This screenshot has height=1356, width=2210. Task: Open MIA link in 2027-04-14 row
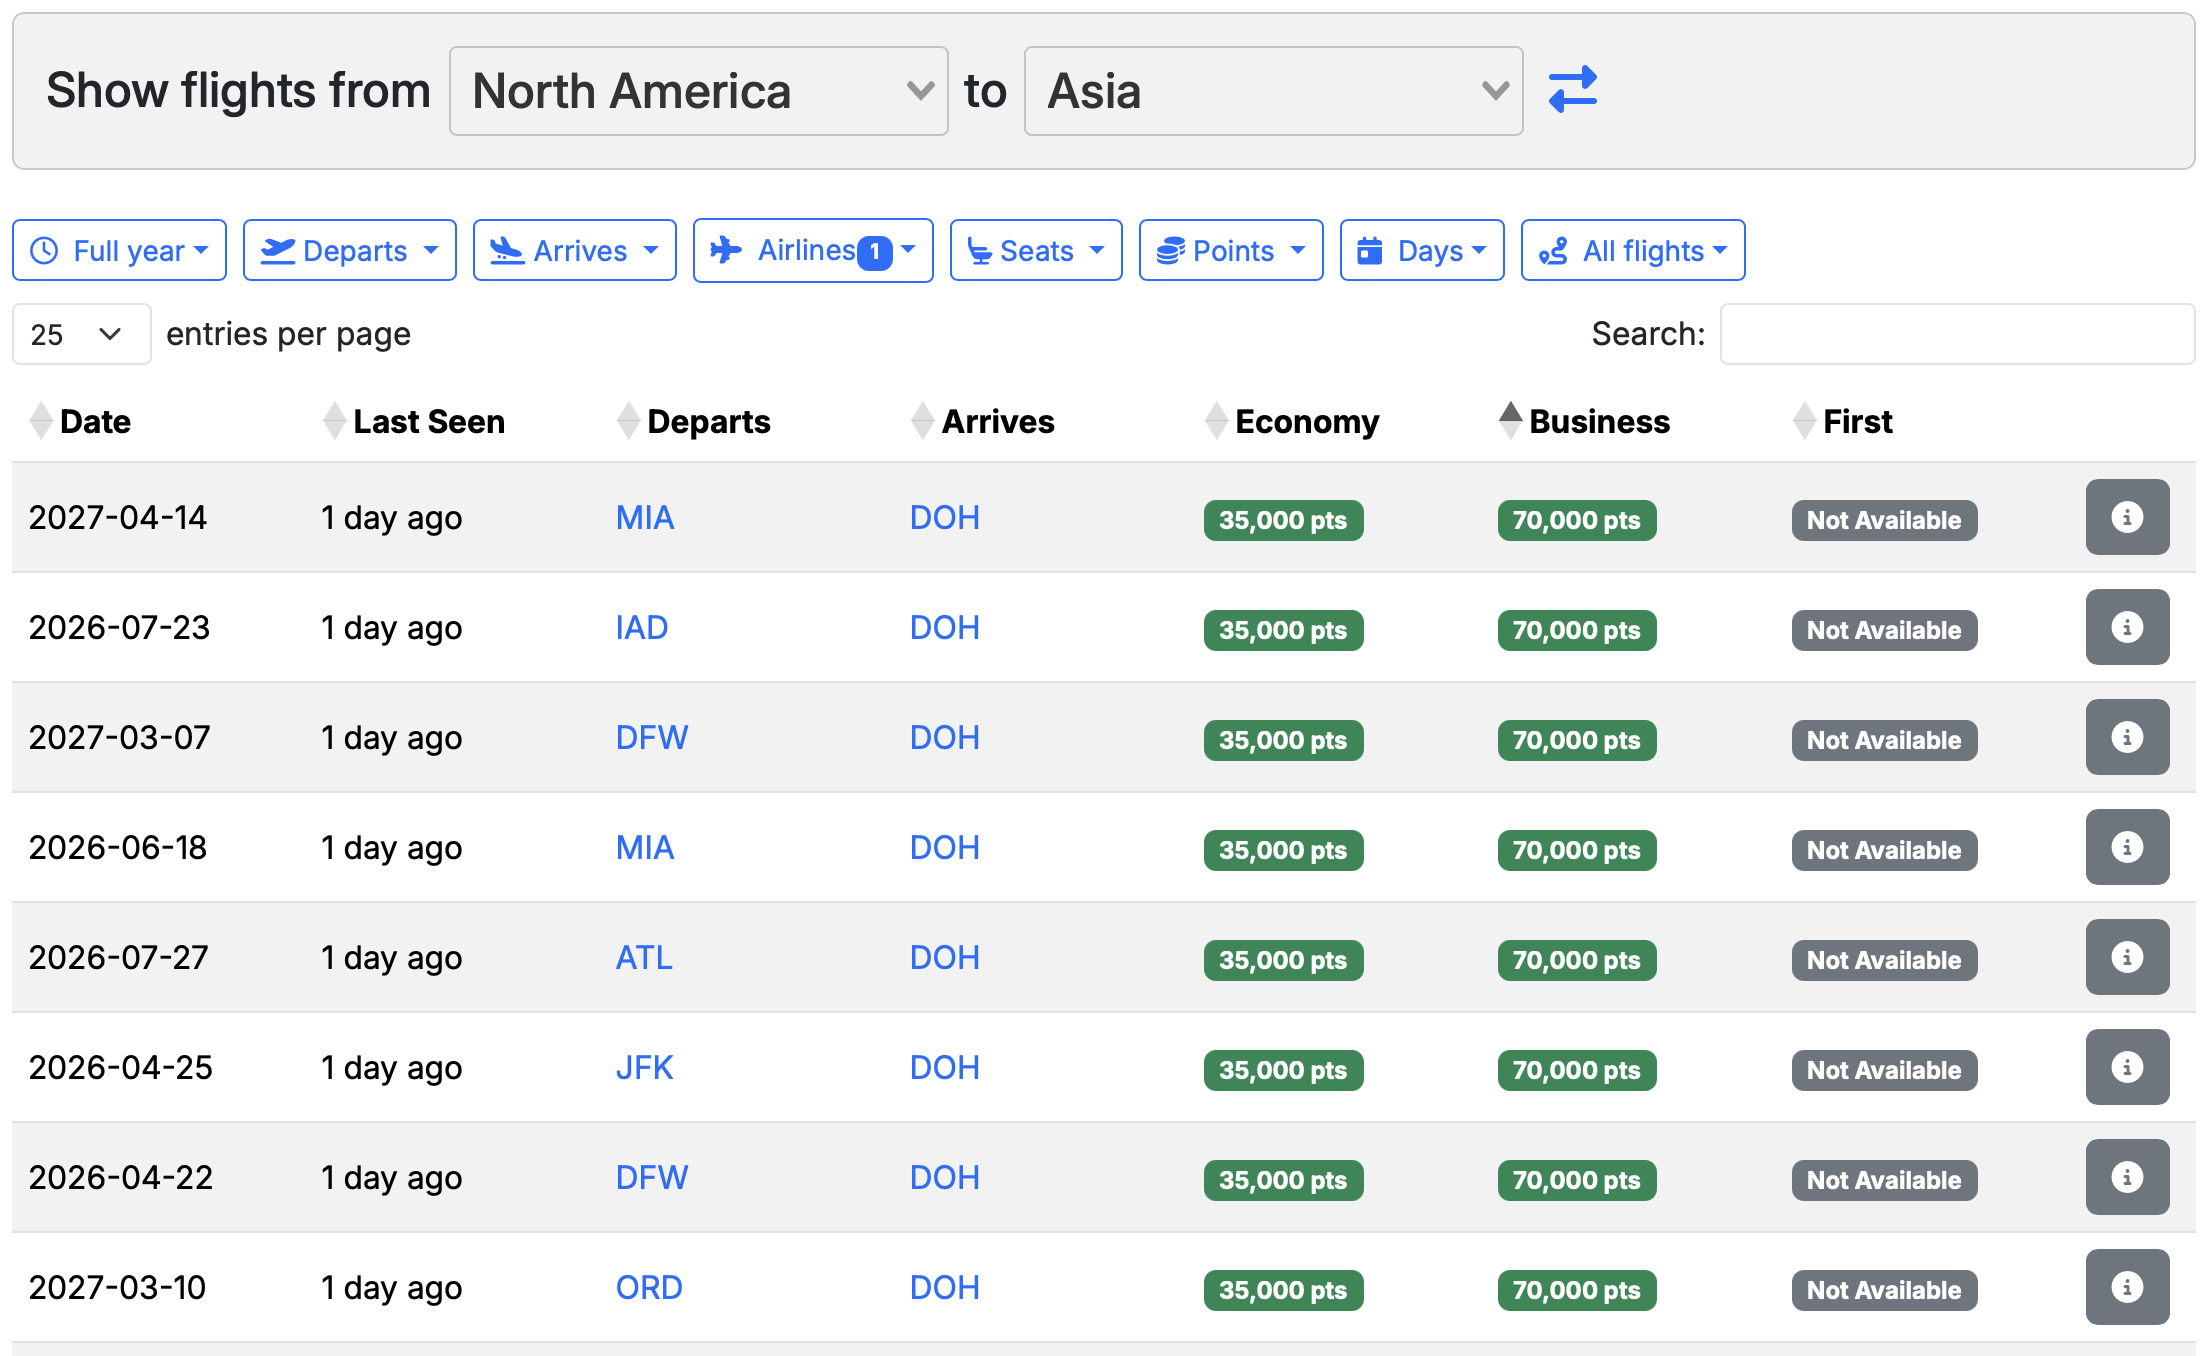pyautogui.click(x=645, y=517)
